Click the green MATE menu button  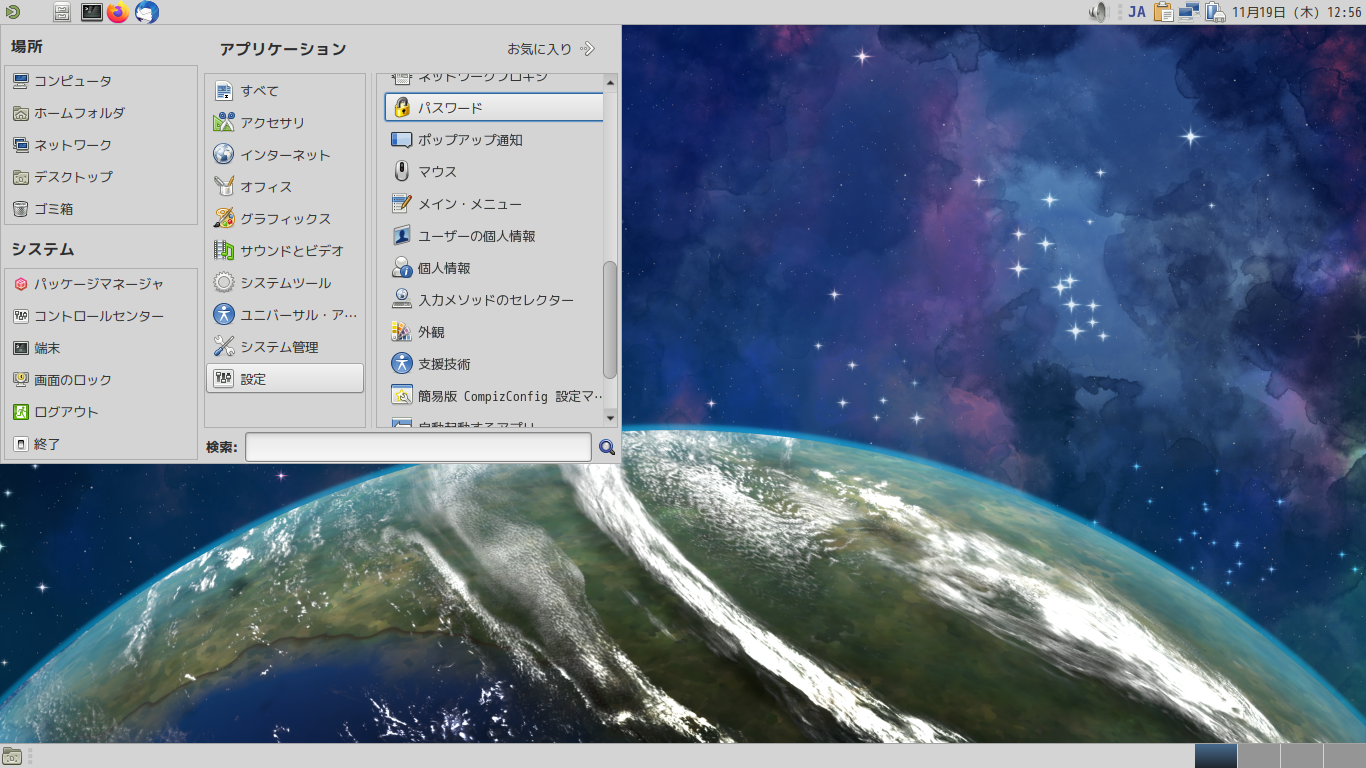tap(13, 12)
